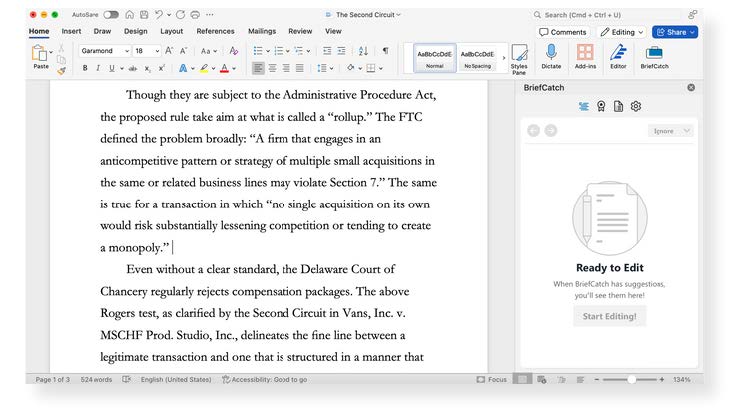This screenshot has width=752, height=417.
Task: Open the Home ribbon tab
Action: pyautogui.click(x=39, y=31)
